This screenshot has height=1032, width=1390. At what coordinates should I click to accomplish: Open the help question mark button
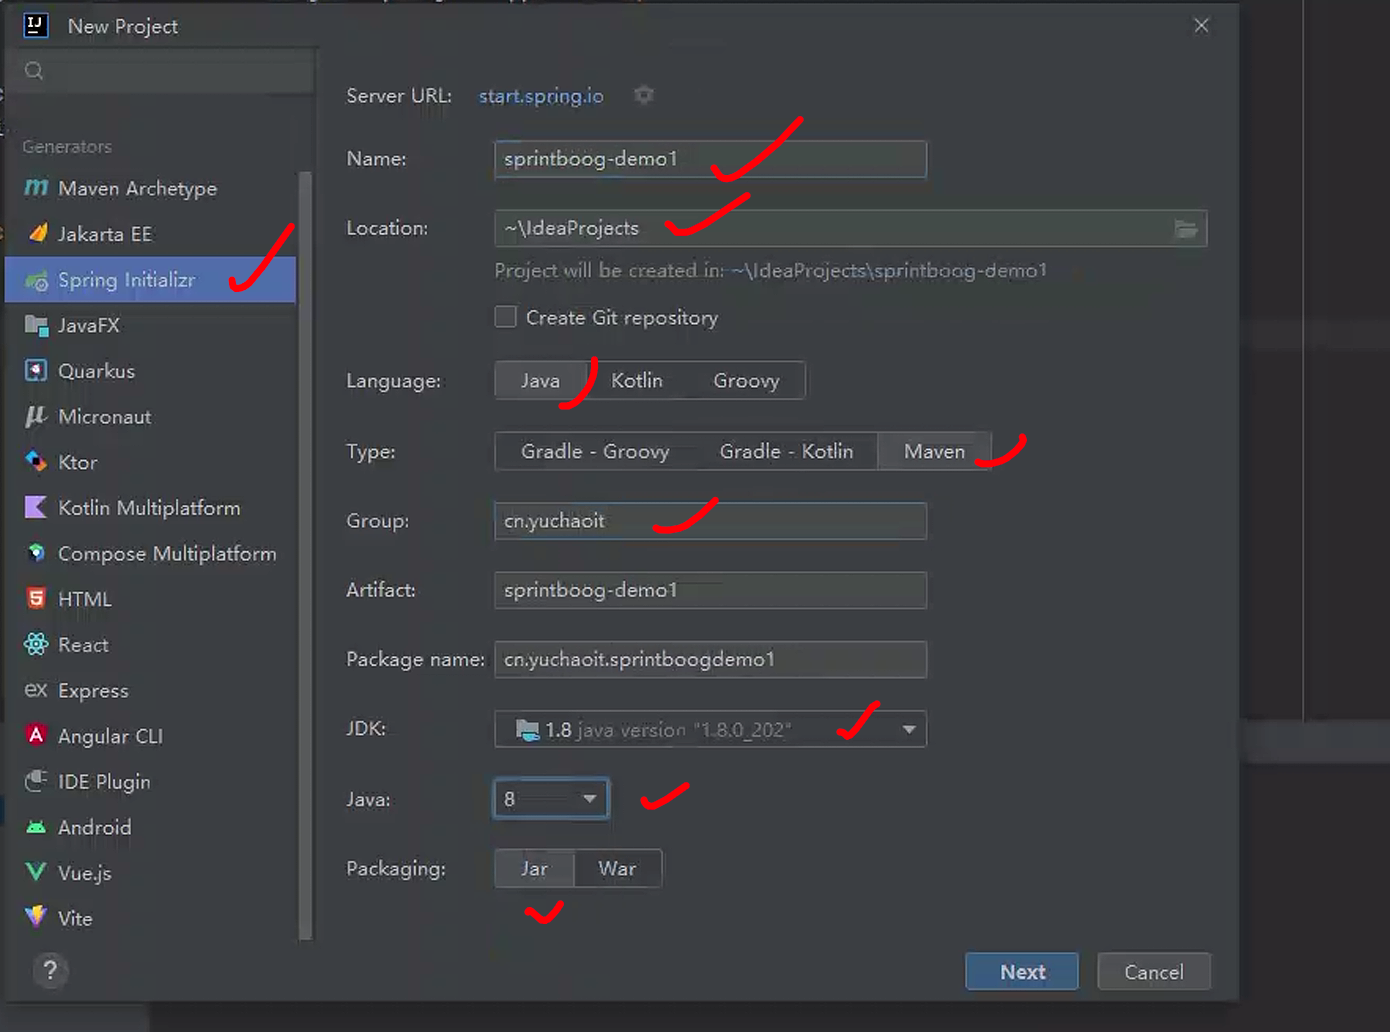pos(50,970)
